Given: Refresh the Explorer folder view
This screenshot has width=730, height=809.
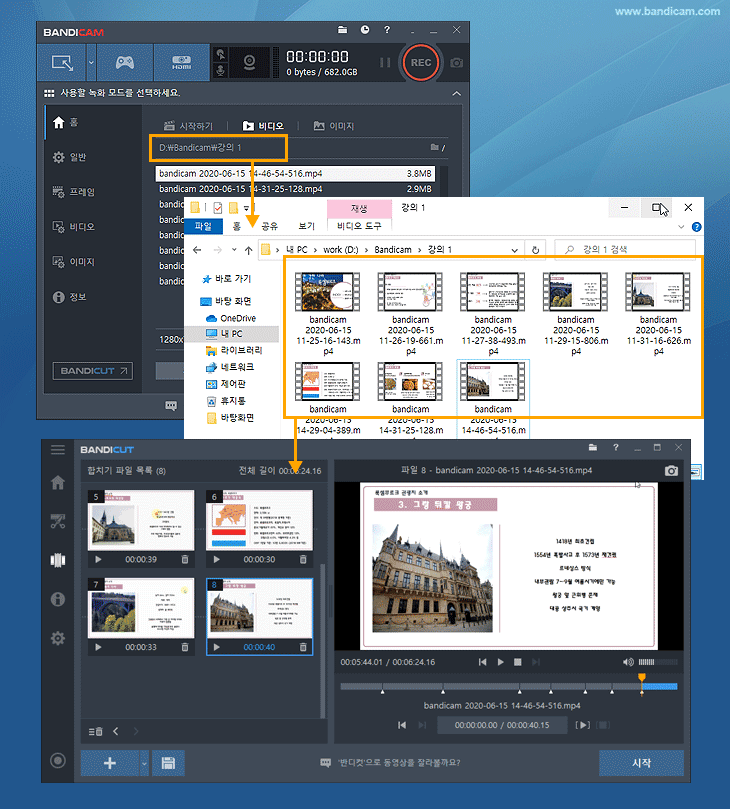Looking at the screenshot, I should (537, 250).
